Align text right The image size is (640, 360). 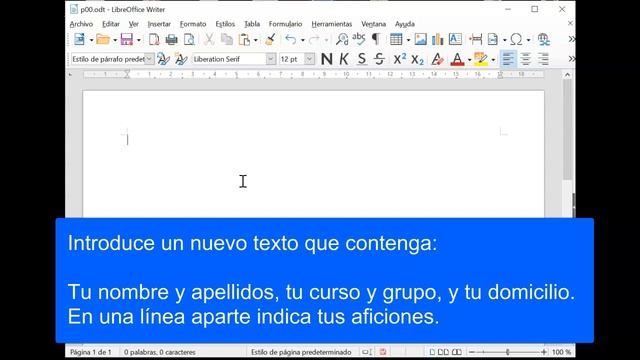click(x=543, y=59)
